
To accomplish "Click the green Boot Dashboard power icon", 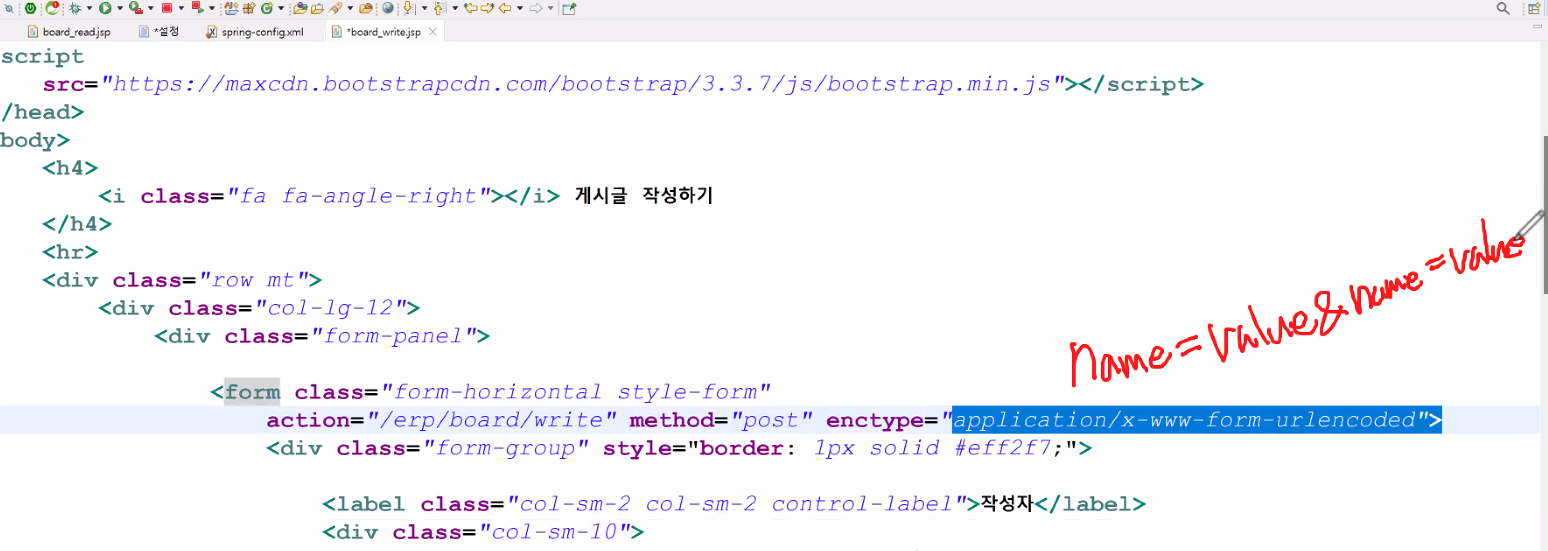I will point(30,8).
